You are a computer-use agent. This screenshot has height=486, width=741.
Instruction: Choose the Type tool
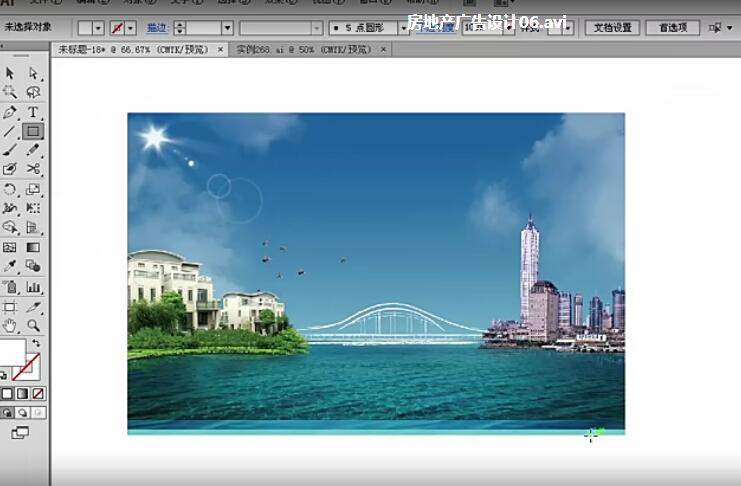click(33, 112)
